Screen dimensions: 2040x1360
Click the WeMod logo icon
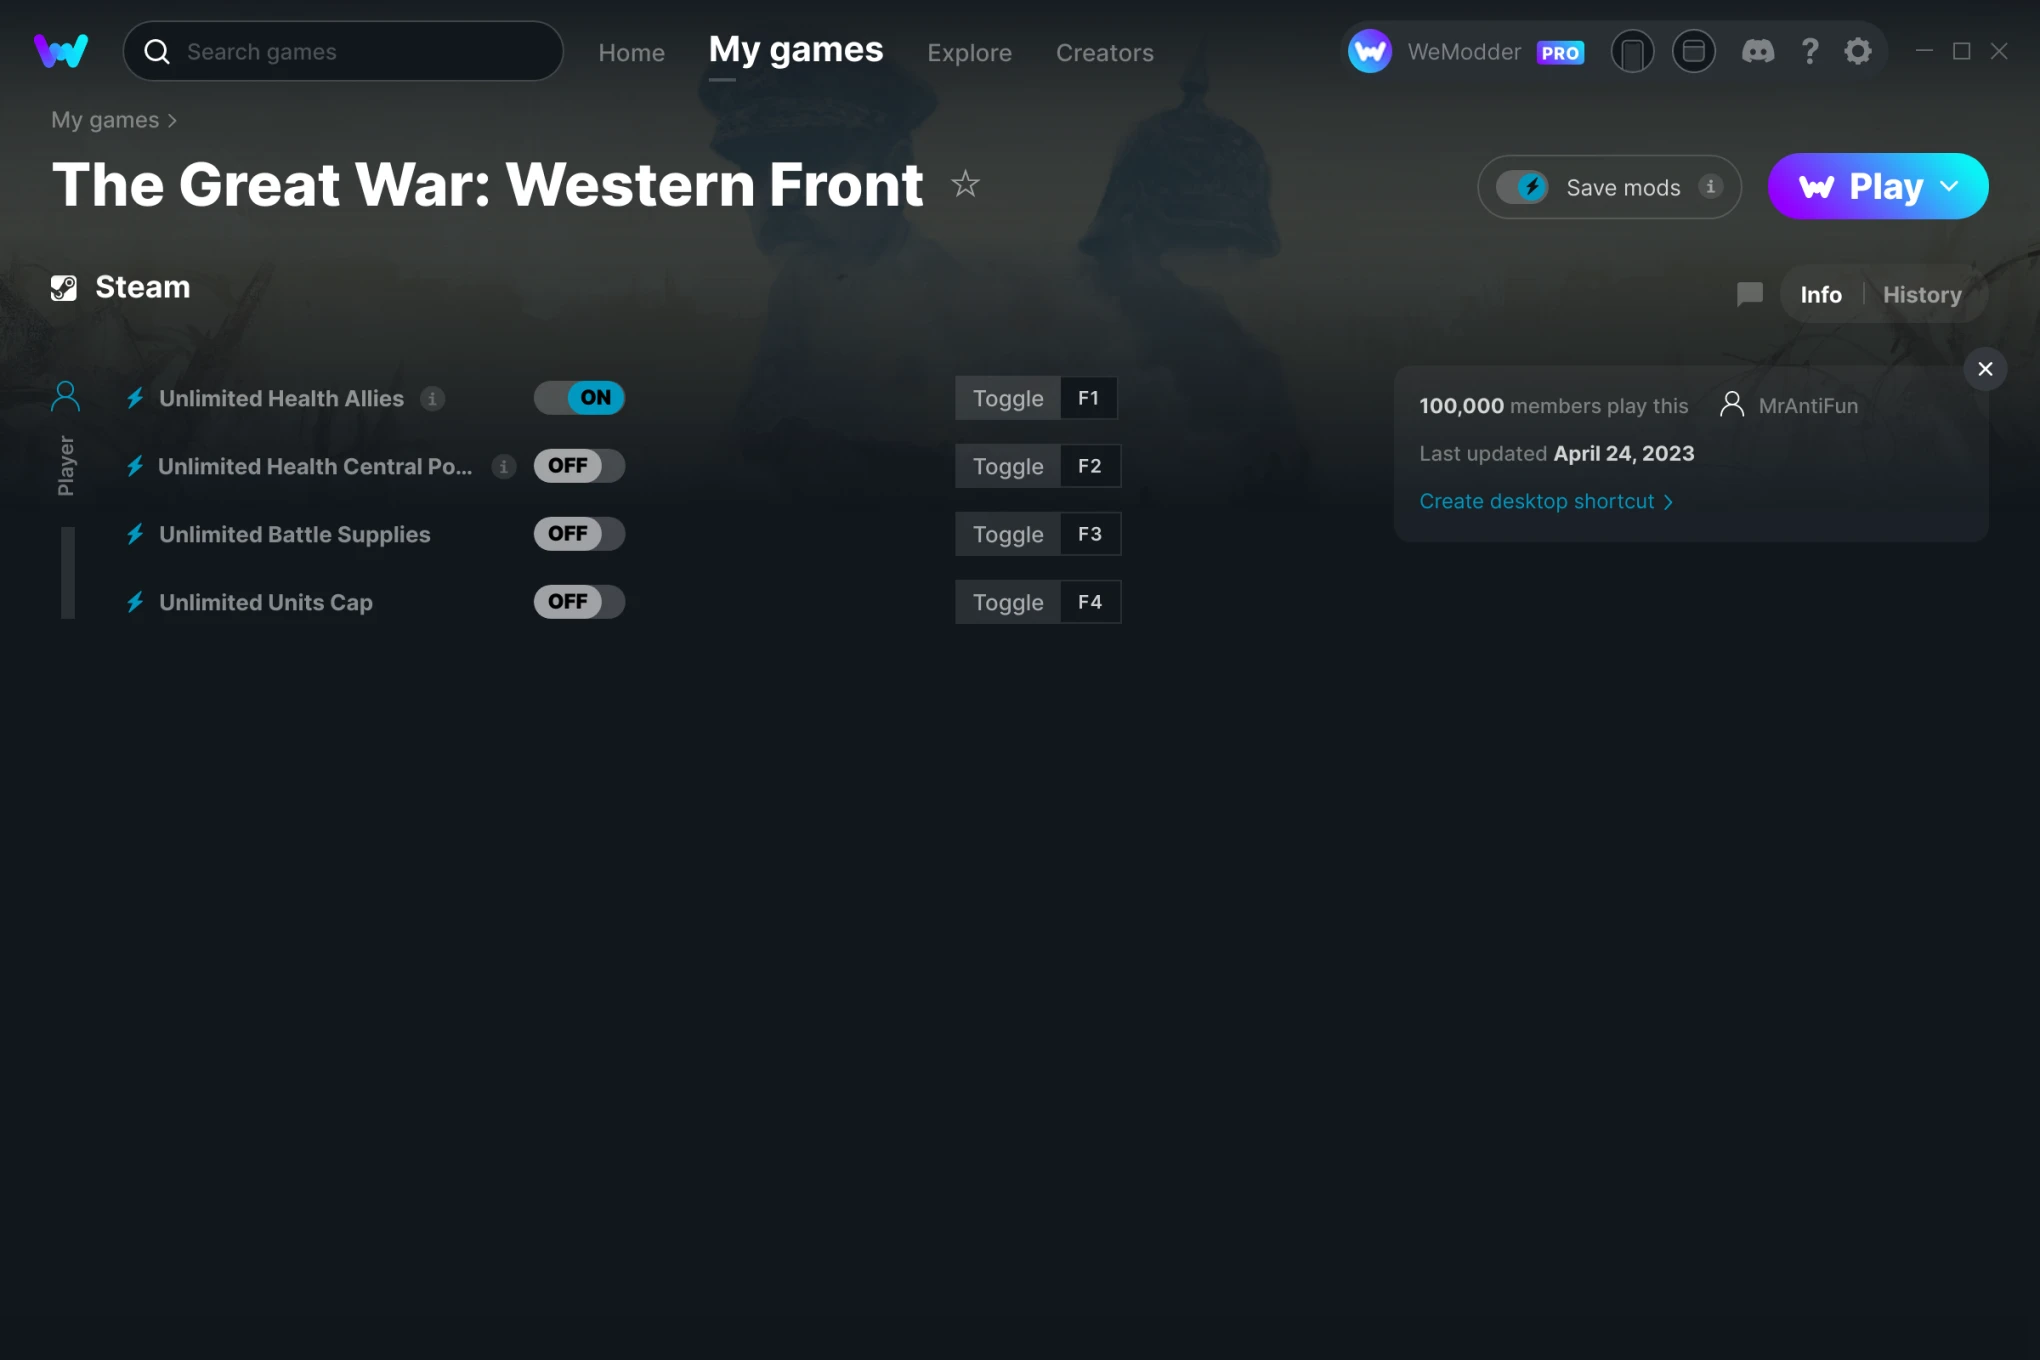(61, 51)
